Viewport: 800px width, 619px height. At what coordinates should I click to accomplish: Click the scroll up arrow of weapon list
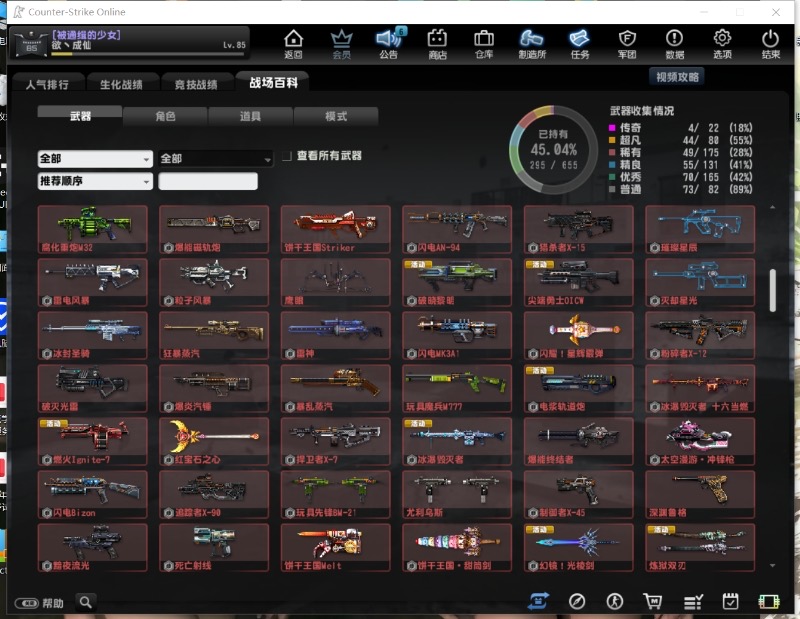772,207
